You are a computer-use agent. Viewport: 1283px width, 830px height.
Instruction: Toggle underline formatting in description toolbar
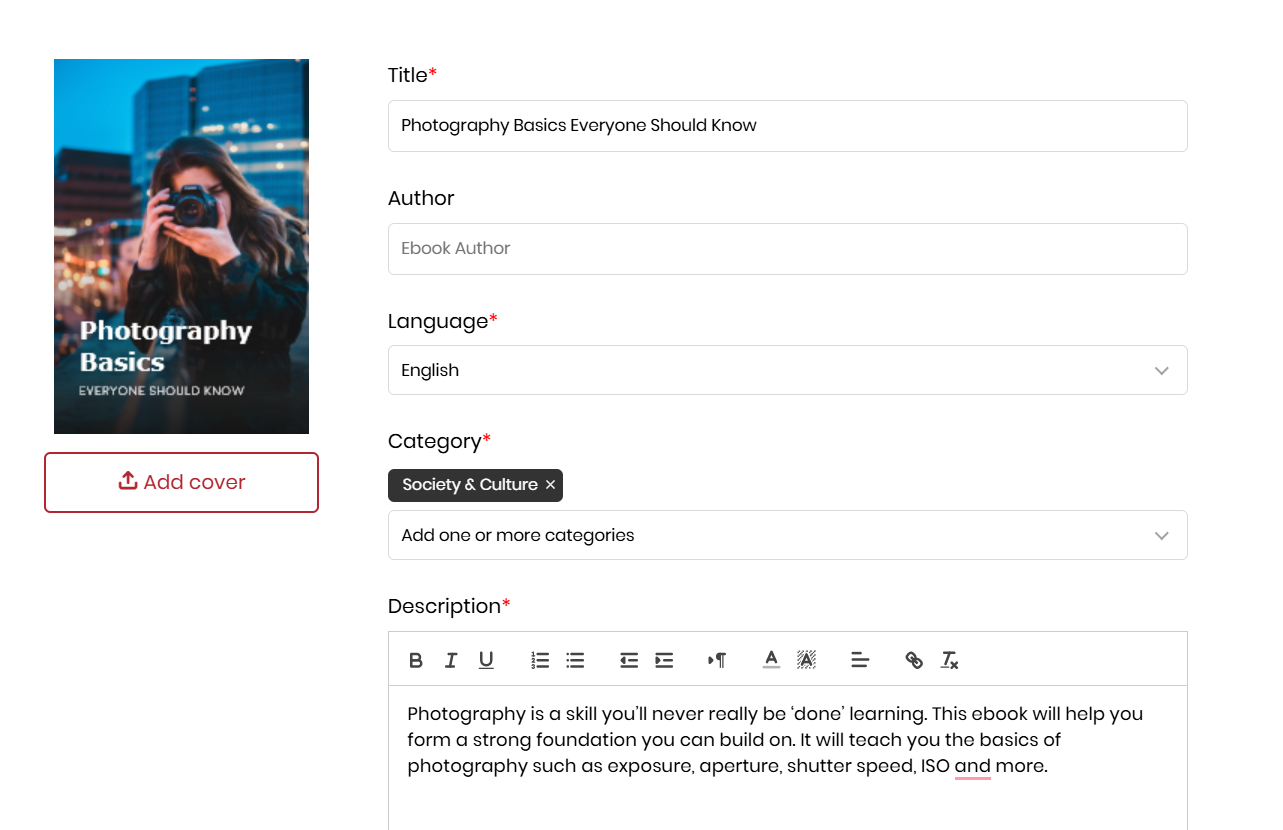486,660
